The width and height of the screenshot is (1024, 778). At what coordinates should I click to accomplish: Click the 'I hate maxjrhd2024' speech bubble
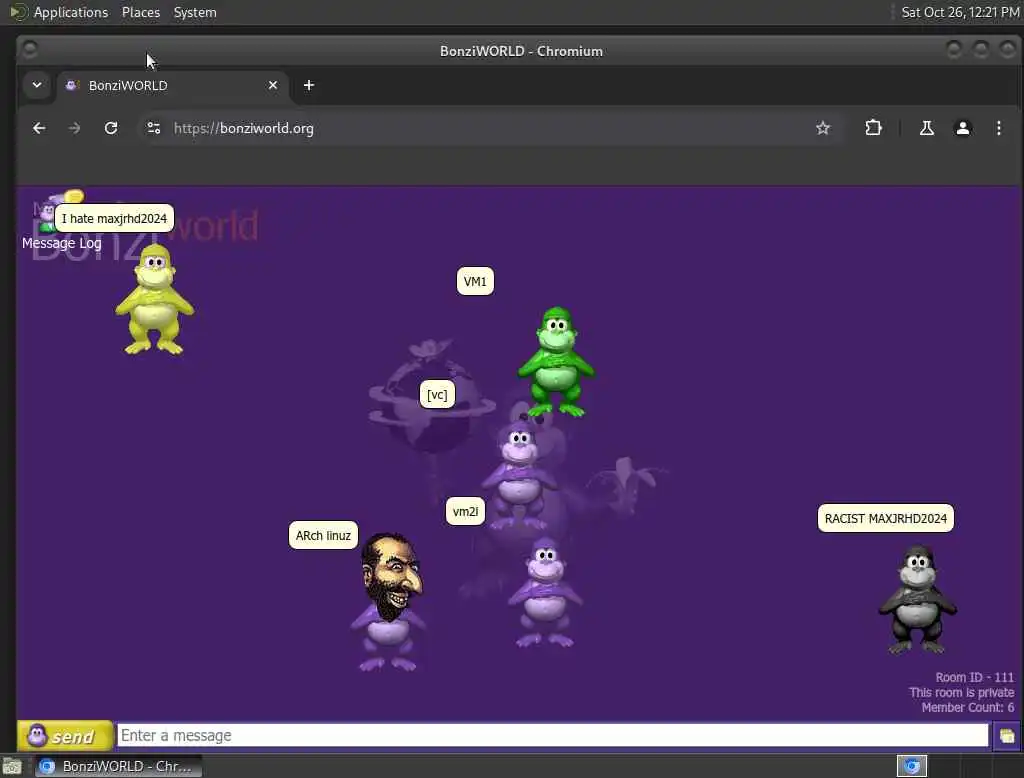tap(114, 219)
